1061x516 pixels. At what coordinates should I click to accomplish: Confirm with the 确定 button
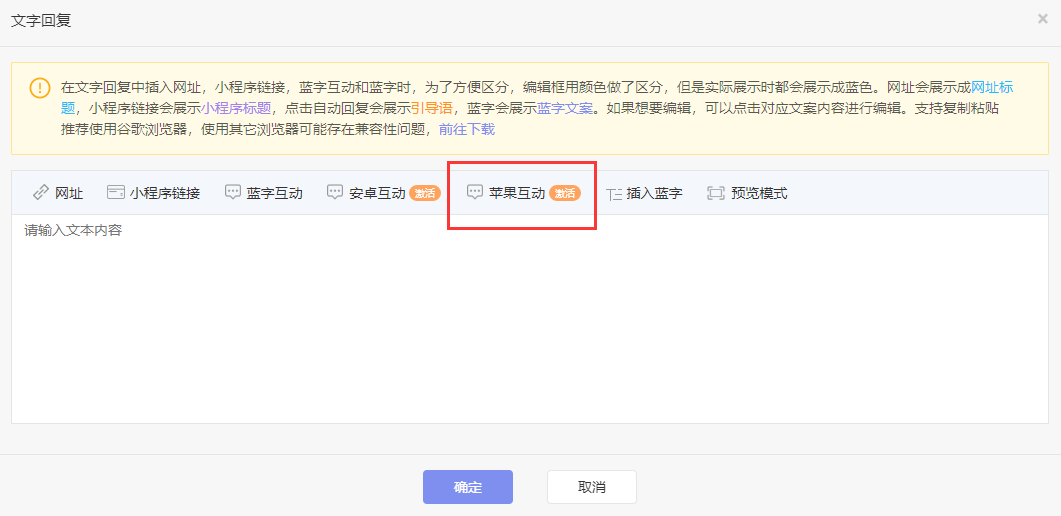[468, 487]
